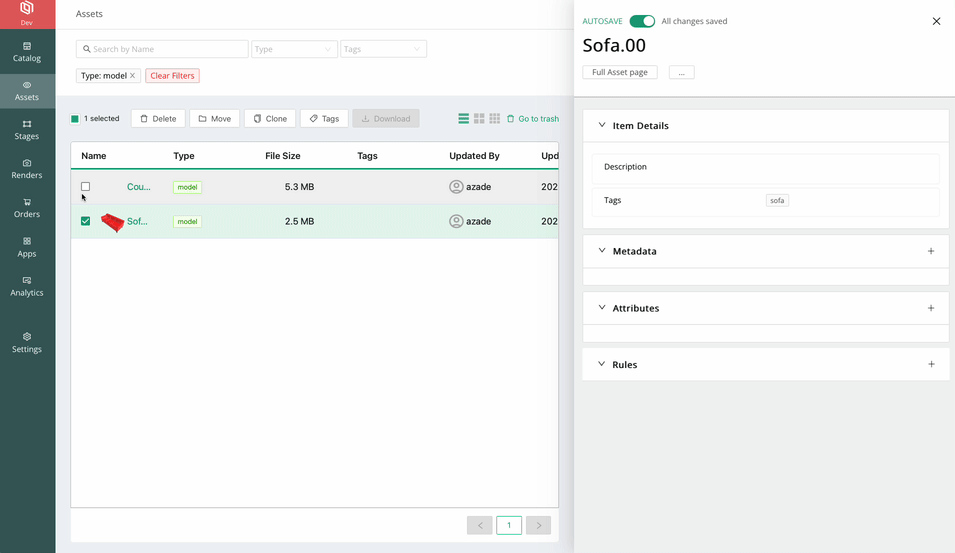
Task: Open the Type filter dropdown
Action: click(x=293, y=49)
